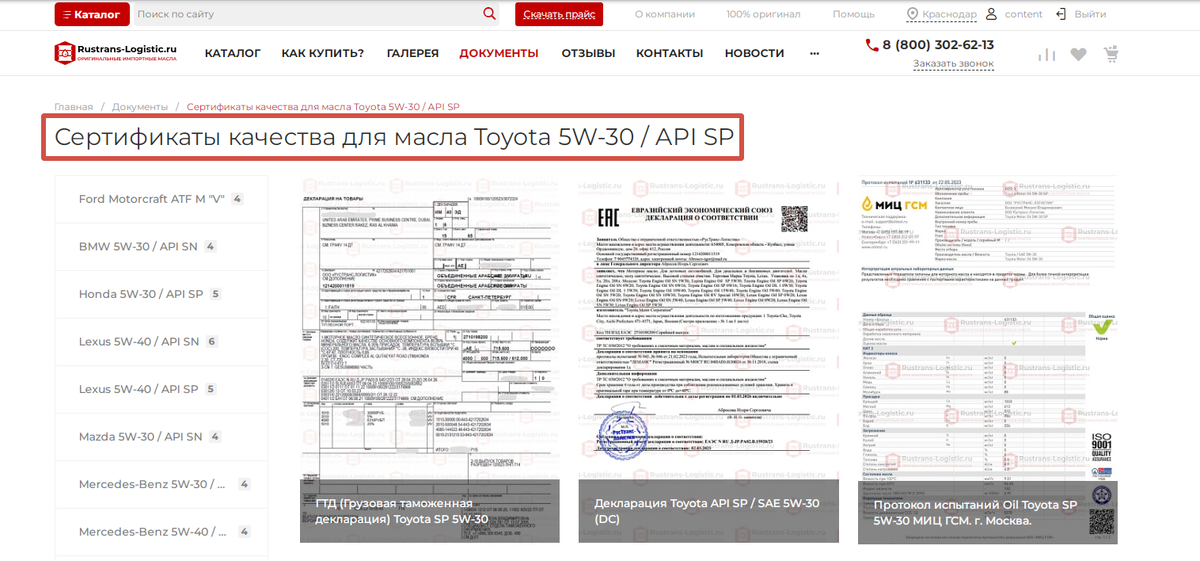Click the user profile icon
Screen dimensions: 1200x561
[991, 14]
